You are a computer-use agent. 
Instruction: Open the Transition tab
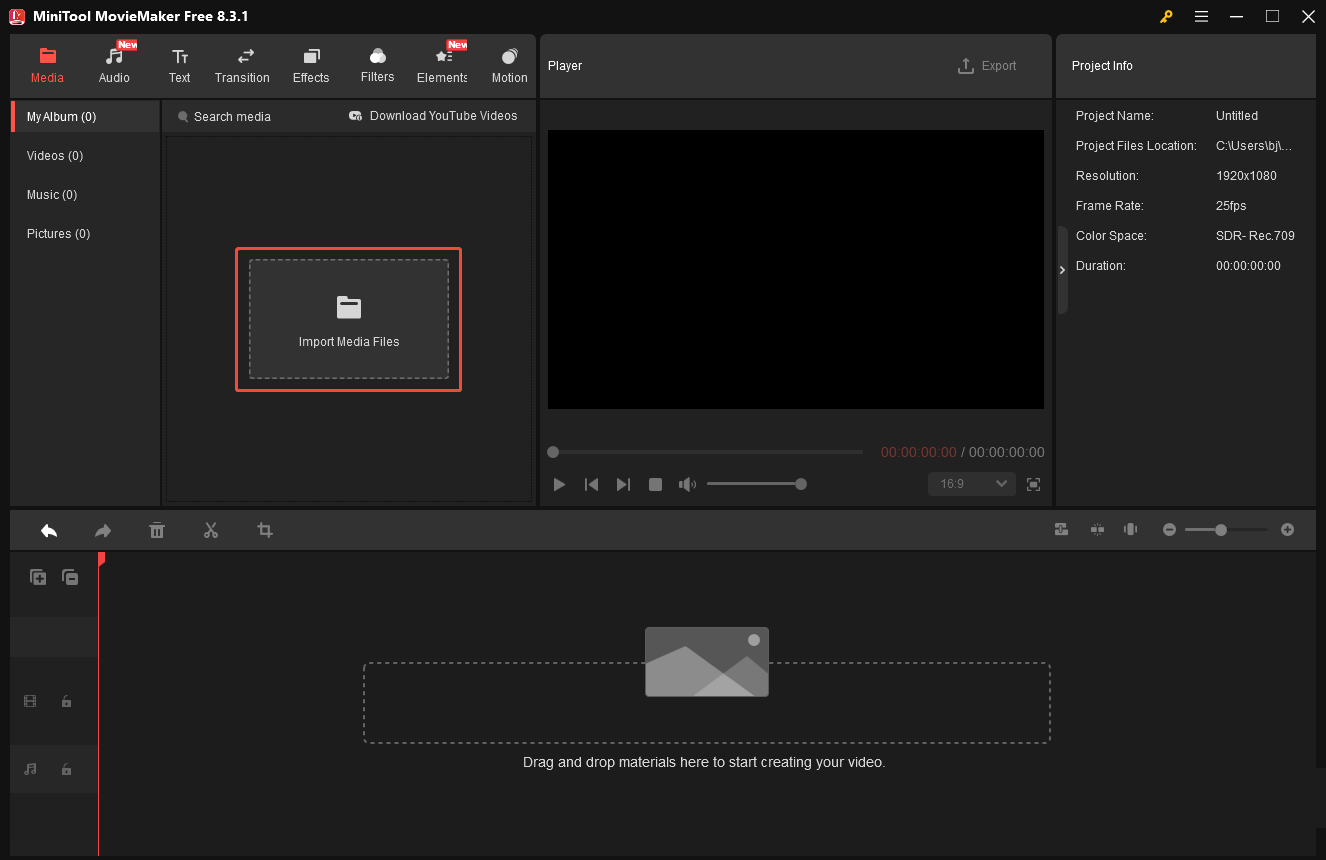(242, 65)
